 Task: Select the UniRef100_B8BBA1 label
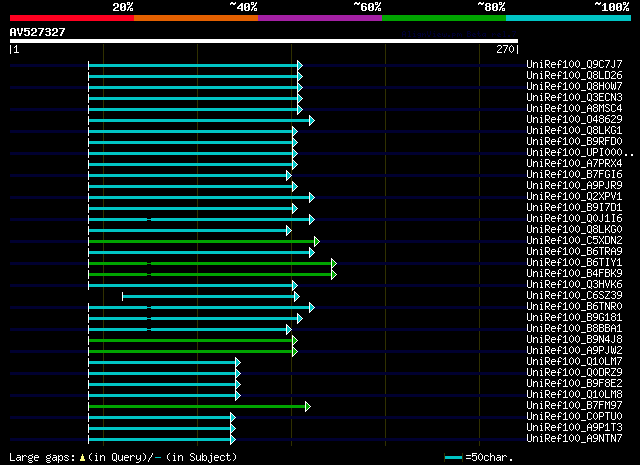point(574,329)
